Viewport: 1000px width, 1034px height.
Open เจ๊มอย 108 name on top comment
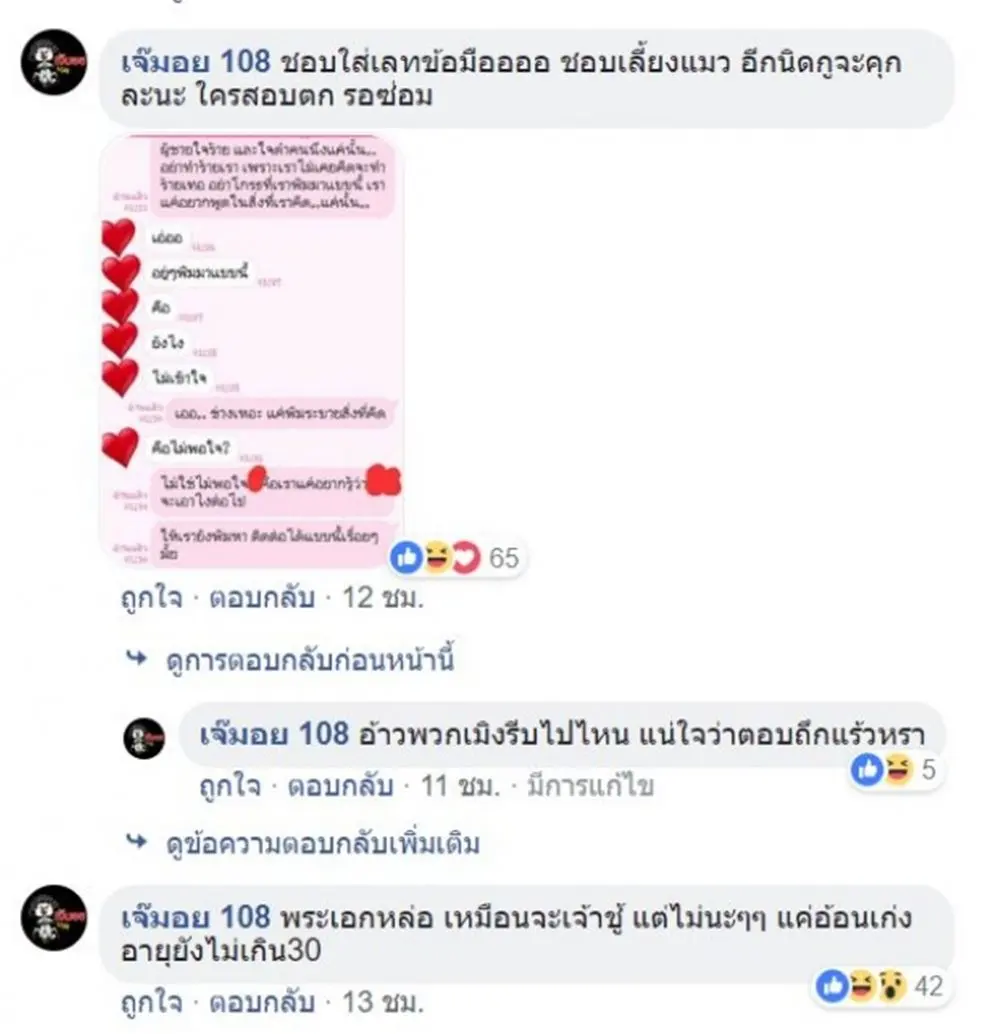tap(196, 62)
